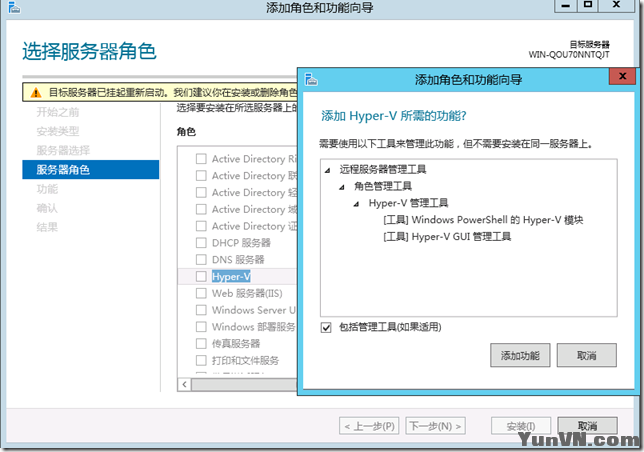Close the Hyper-V features dialog with red X

622,76
